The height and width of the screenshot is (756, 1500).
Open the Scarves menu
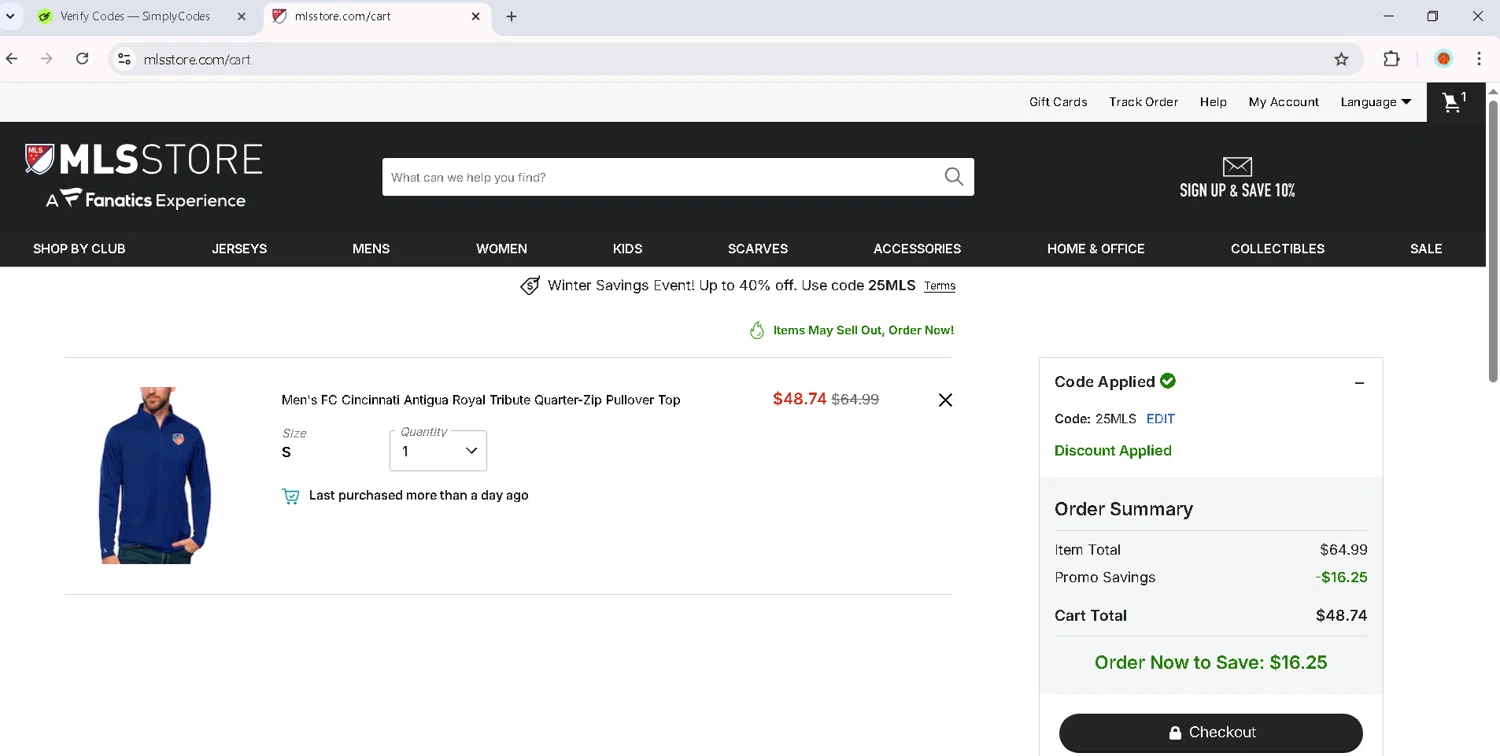[x=758, y=249]
